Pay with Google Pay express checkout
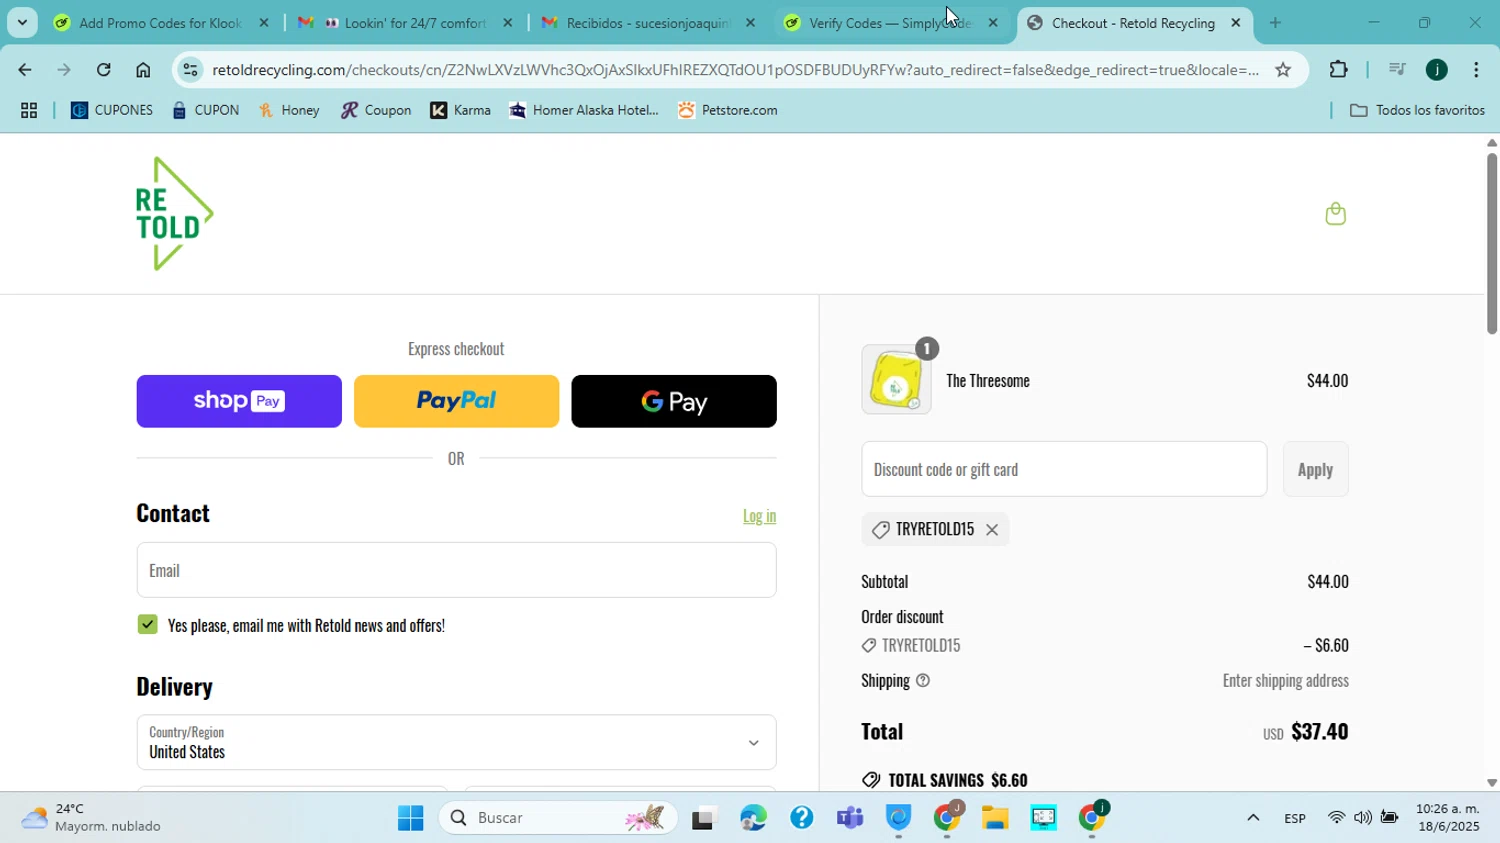 click(x=674, y=401)
